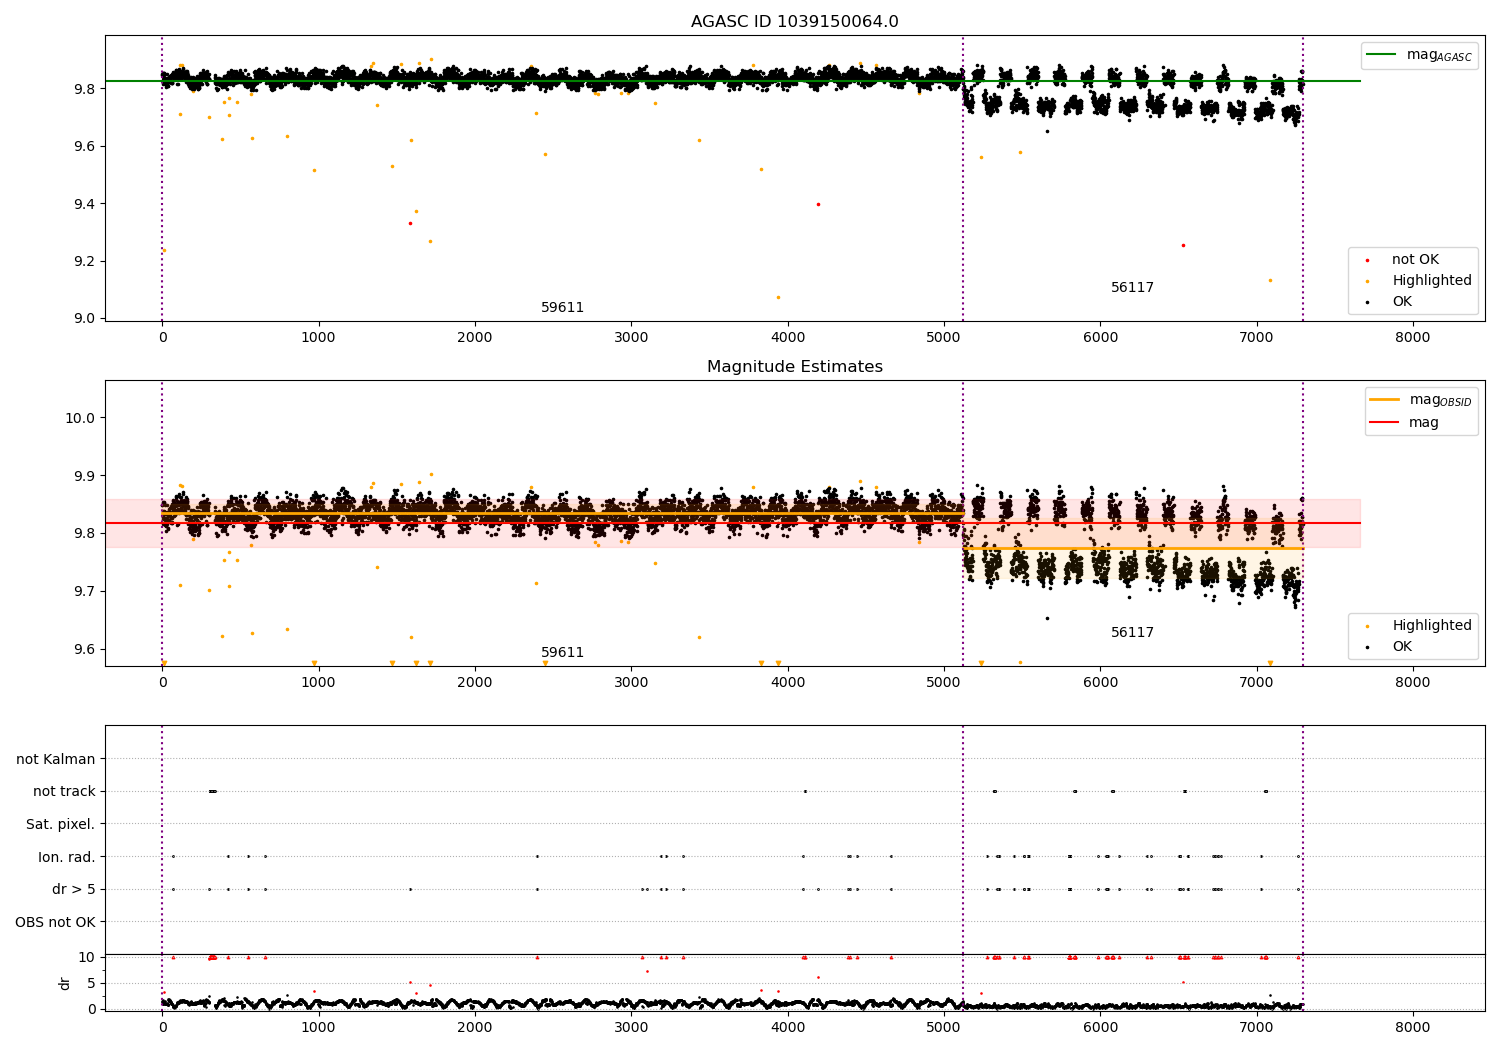Click the 9.0 y-tick of the top plot
1500x1050 pixels.
click(x=84, y=319)
